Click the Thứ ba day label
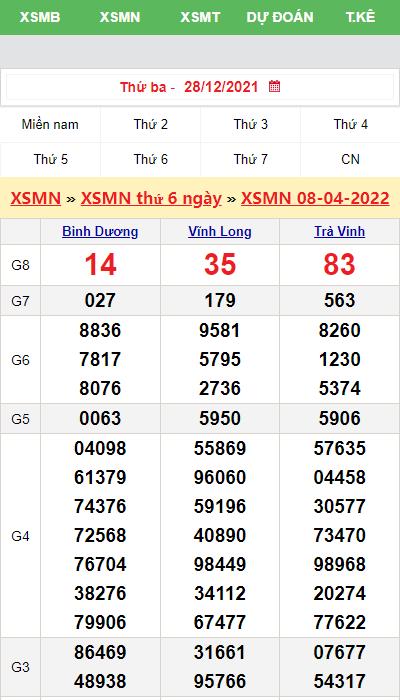This screenshot has width=400, height=700. (143, 87)
